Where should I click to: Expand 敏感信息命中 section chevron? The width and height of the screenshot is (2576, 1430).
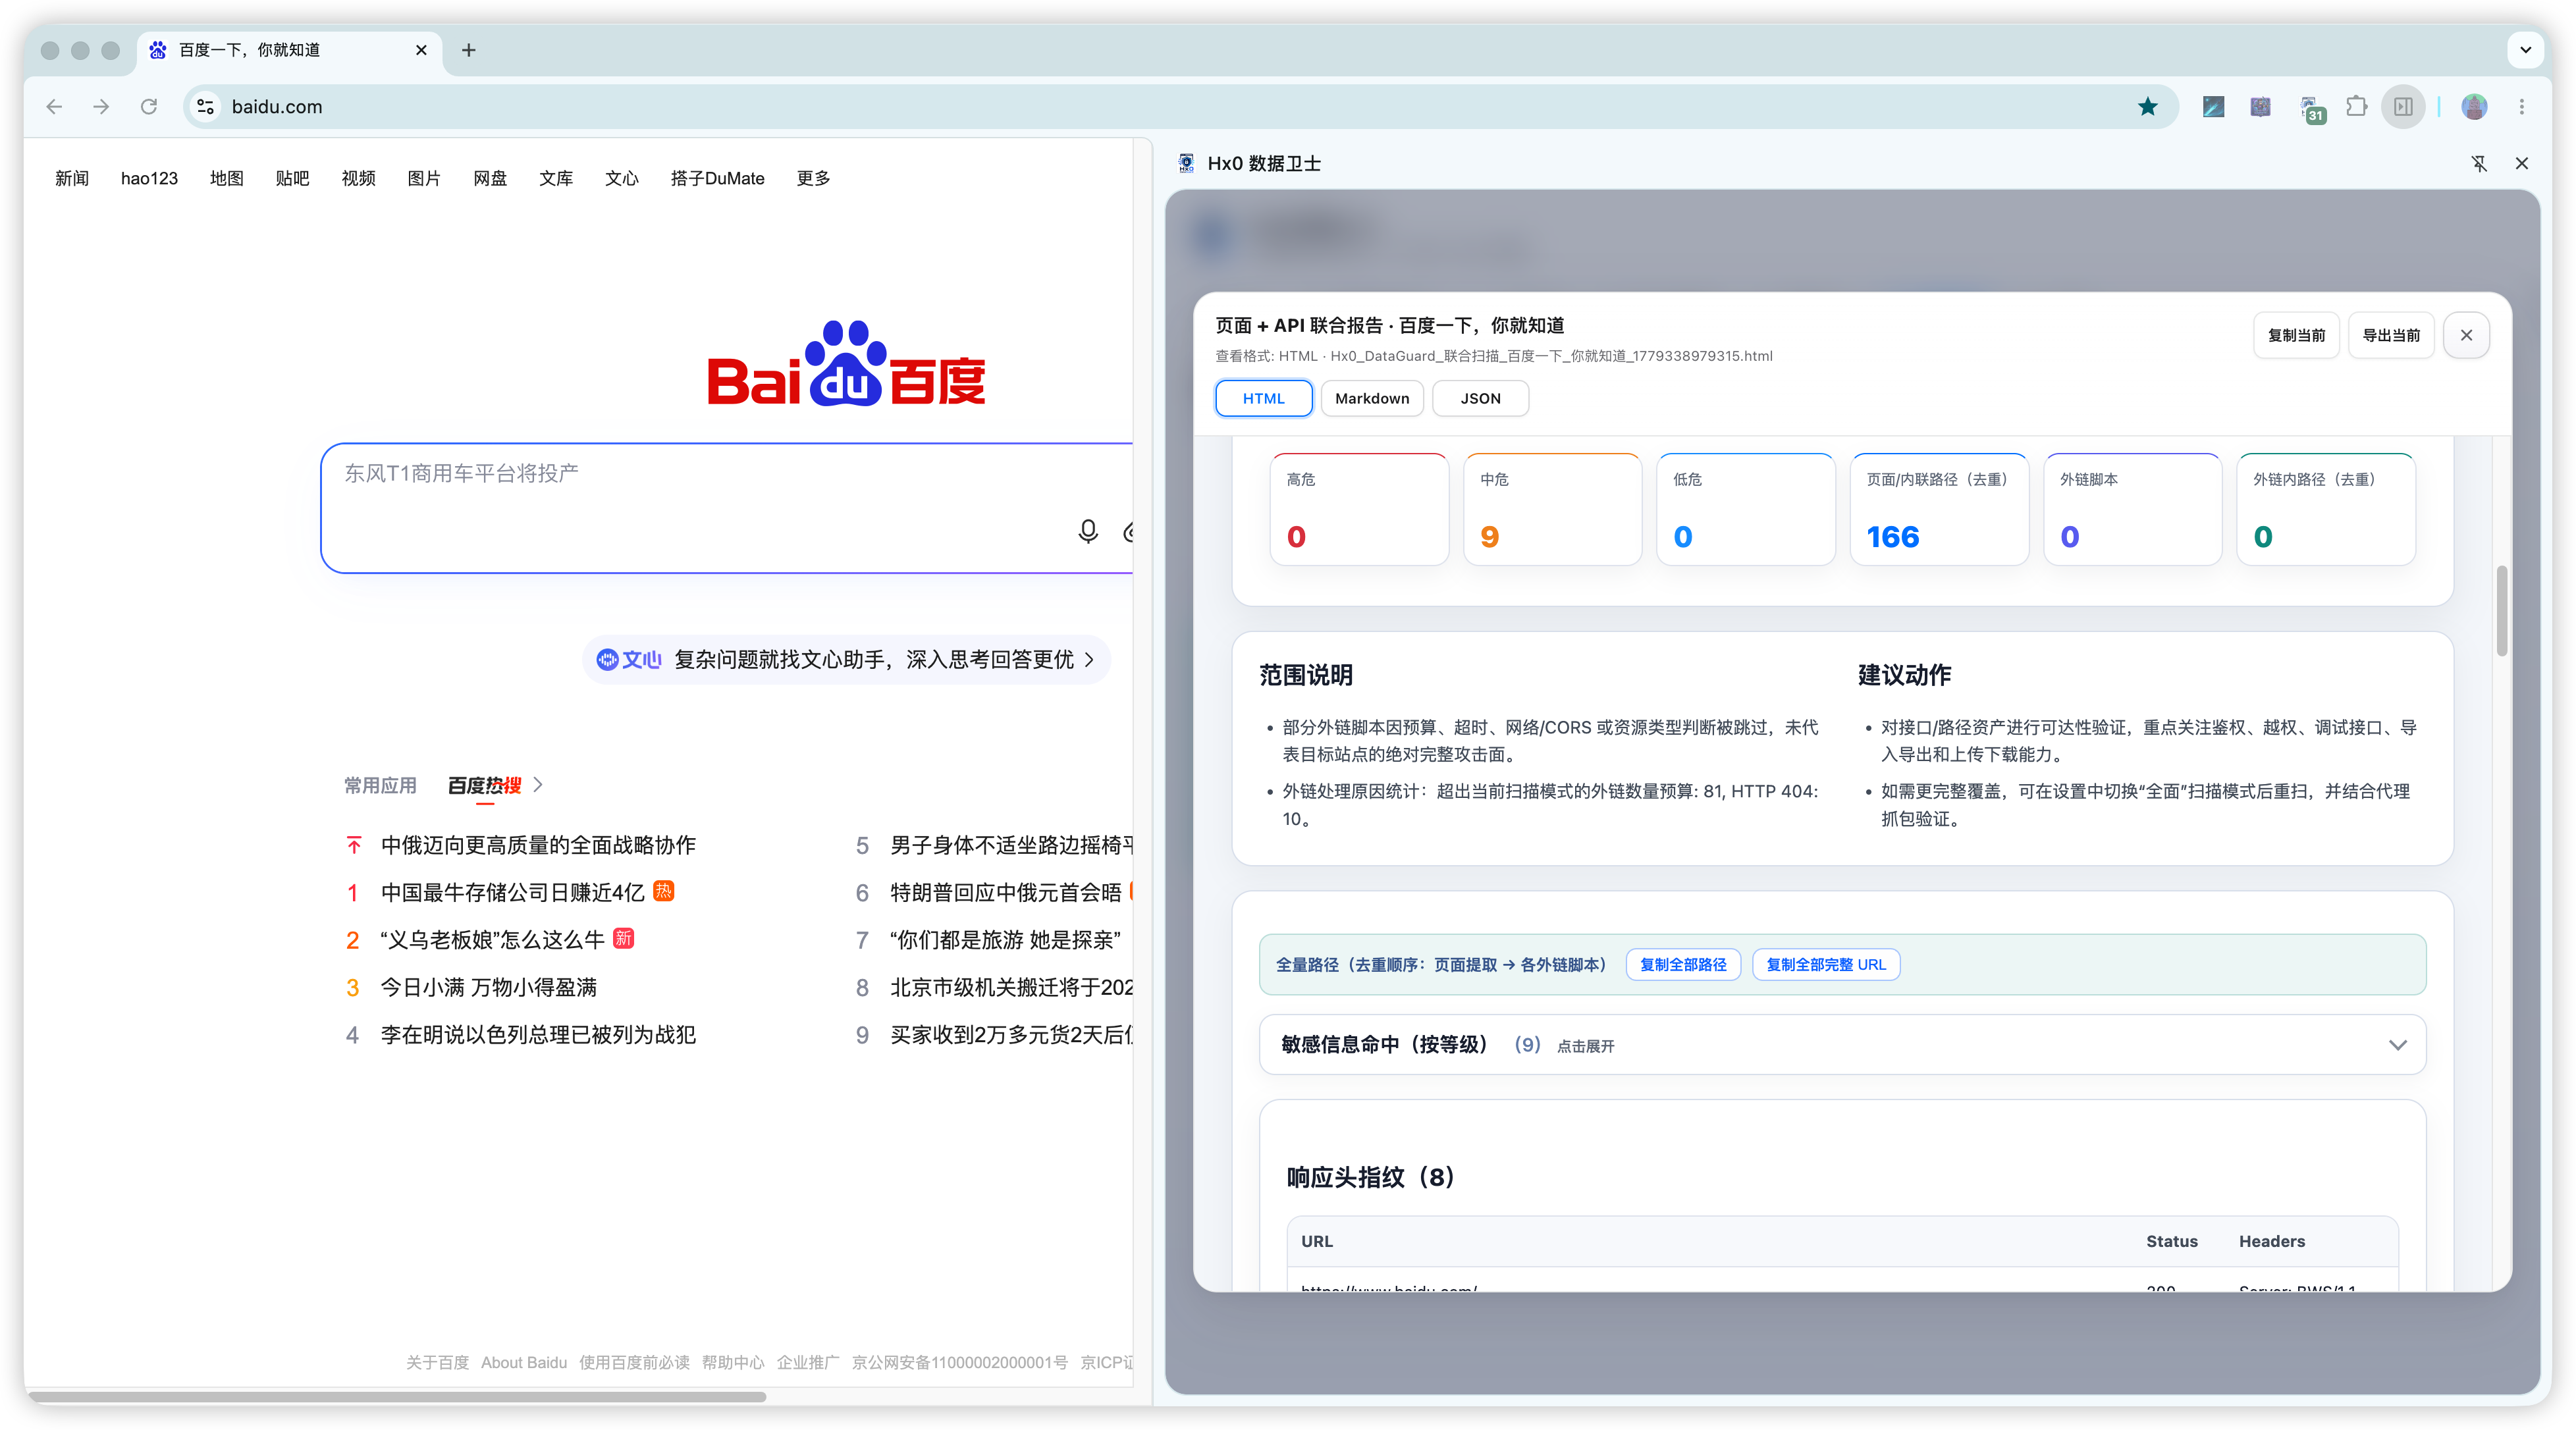tap(2397, 1045)
